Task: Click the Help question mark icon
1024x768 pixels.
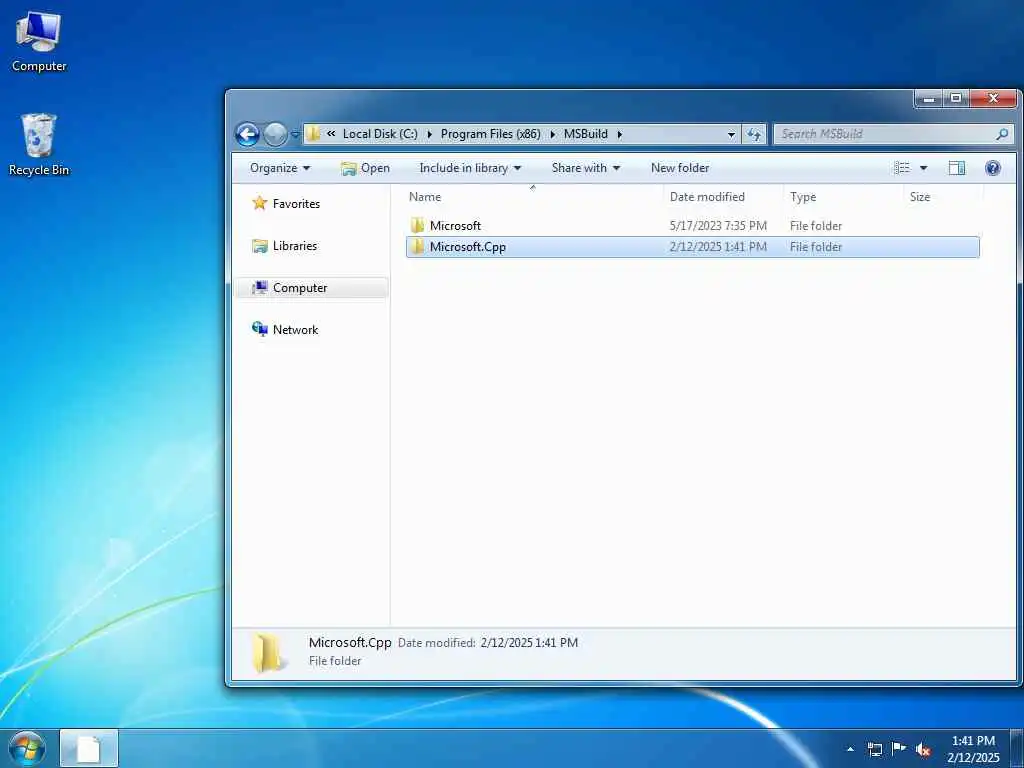Action: tap(993, 168)
